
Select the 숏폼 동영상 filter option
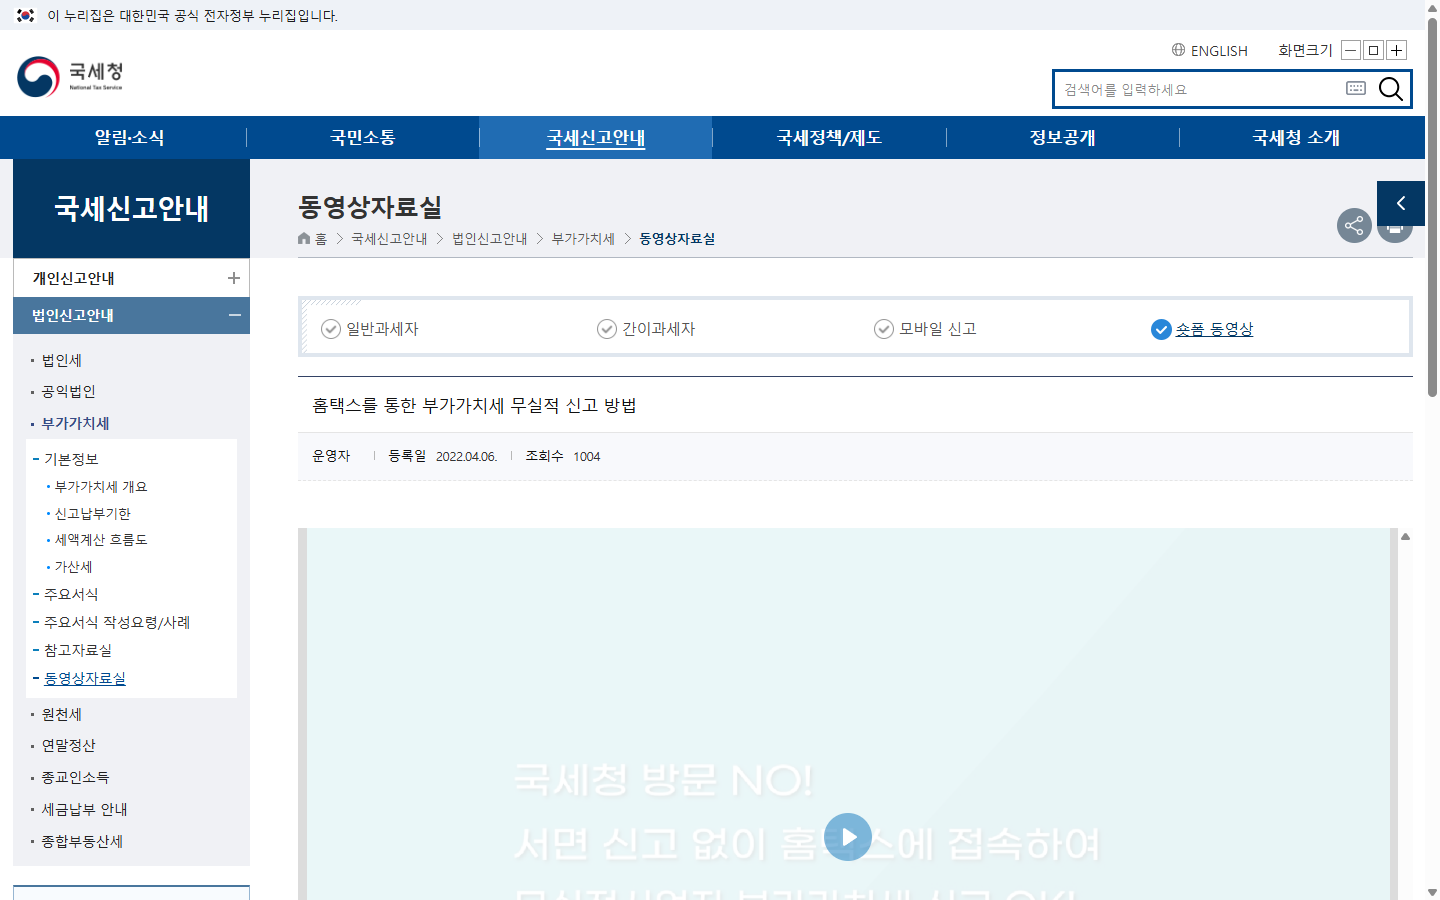coord(1202,329)
